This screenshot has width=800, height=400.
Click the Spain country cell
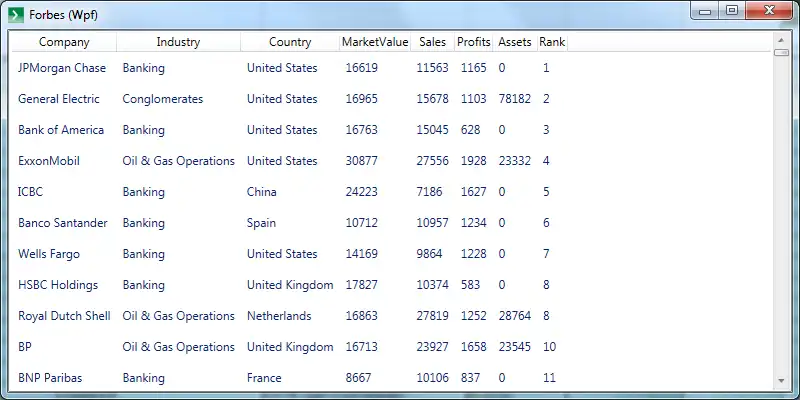[261, 223]
